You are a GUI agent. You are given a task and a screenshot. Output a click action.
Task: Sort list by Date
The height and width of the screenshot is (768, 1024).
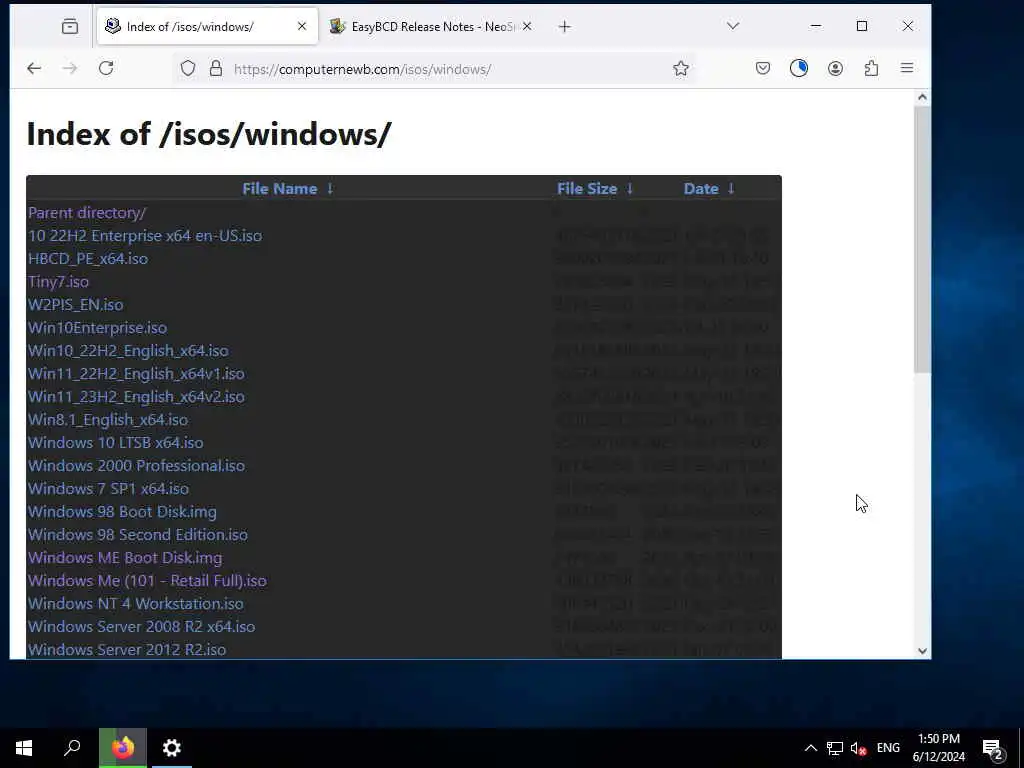(x=701, y=189)
